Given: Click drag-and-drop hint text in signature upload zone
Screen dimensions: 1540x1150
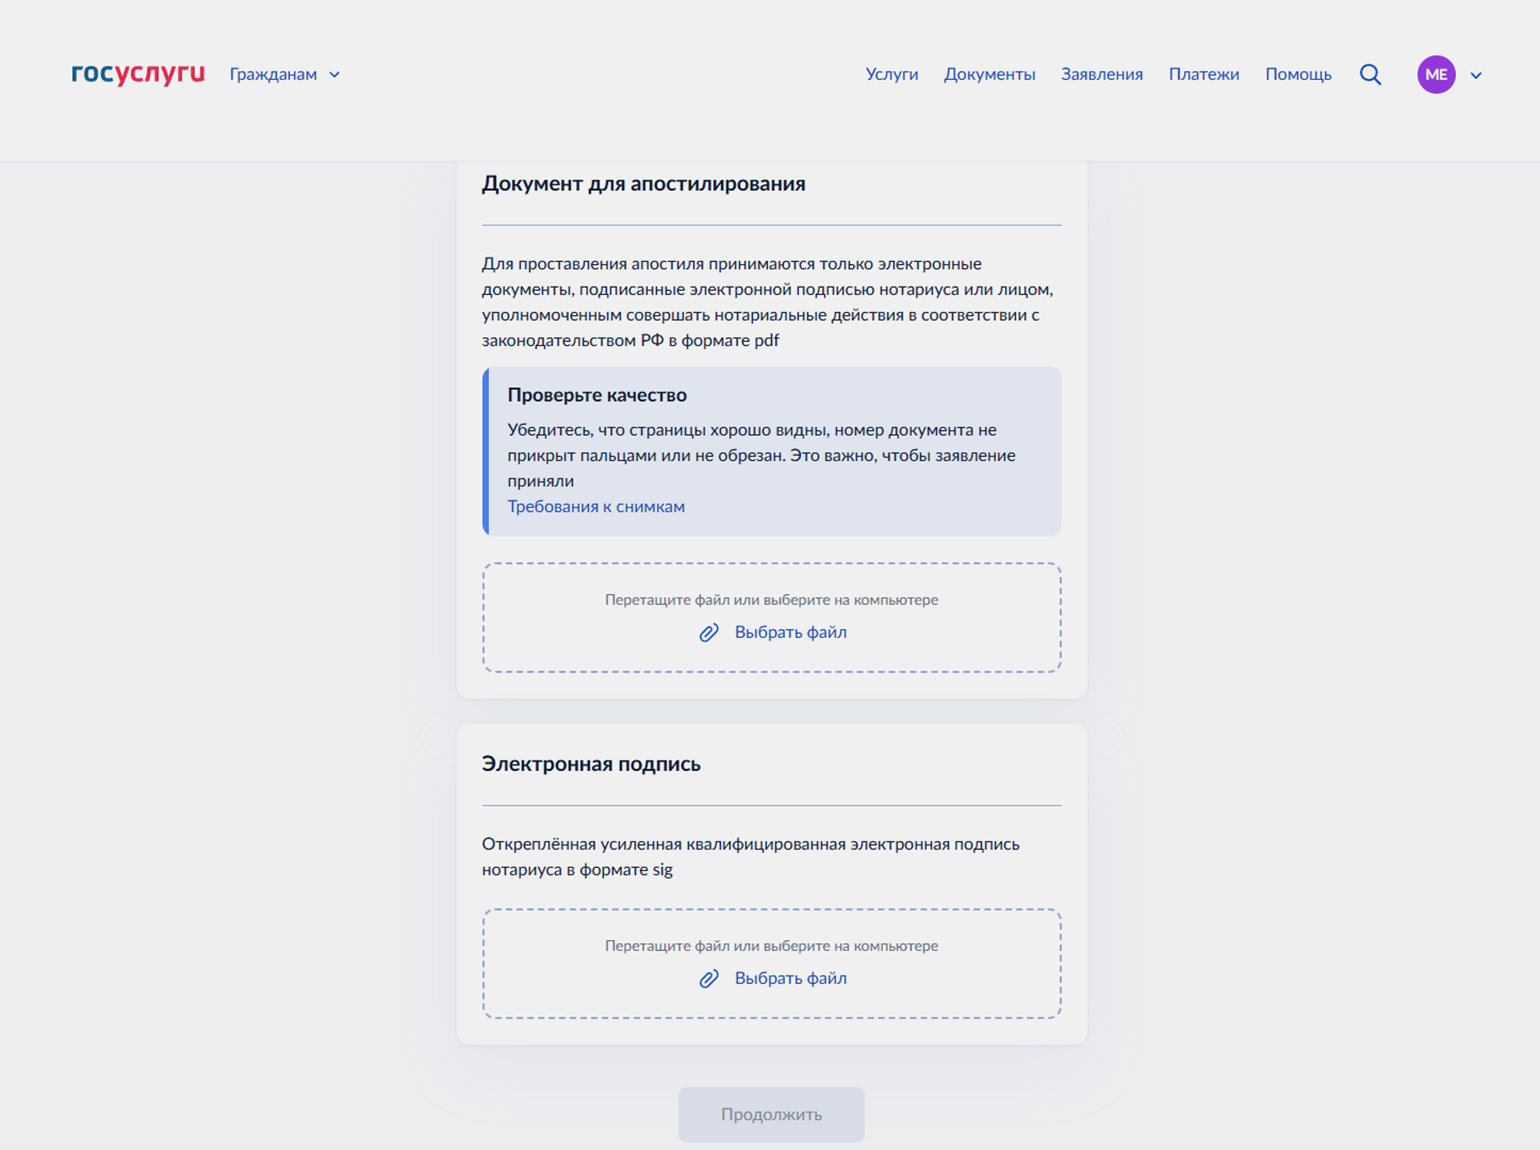Looking at the screenshot, I should (x=771, y=946).
